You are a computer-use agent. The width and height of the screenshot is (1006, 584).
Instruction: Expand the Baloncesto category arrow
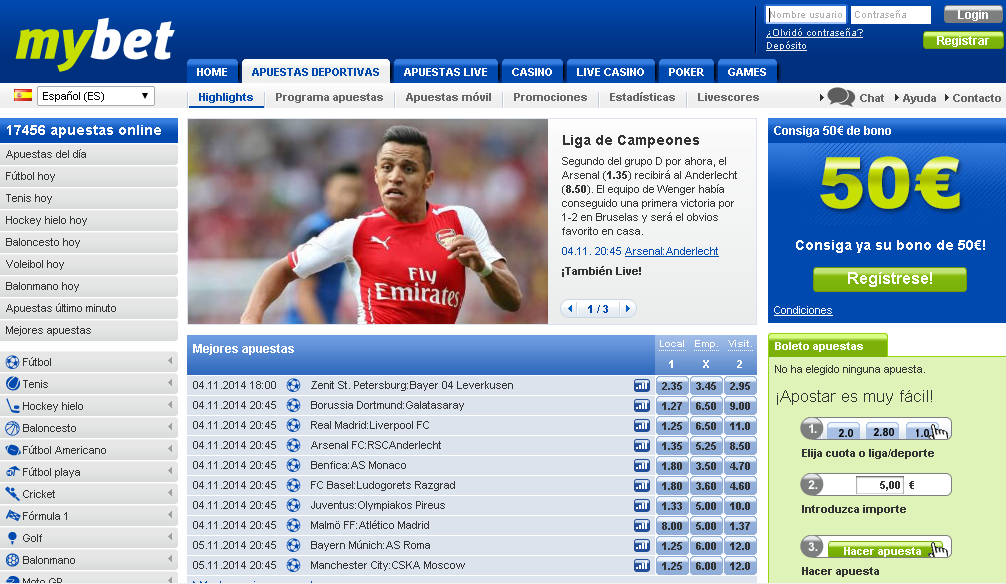pos(170,427)
